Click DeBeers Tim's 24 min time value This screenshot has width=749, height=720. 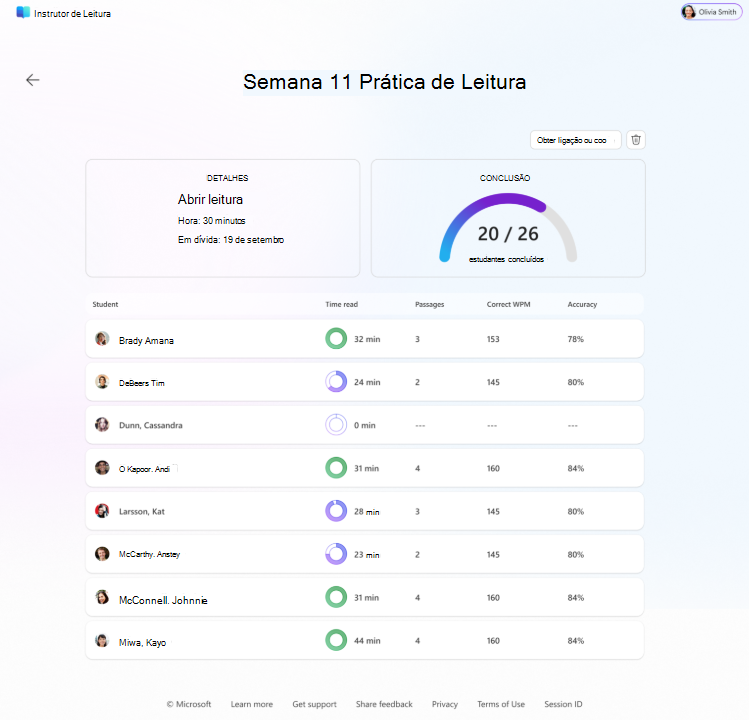[x=367, y=382]
